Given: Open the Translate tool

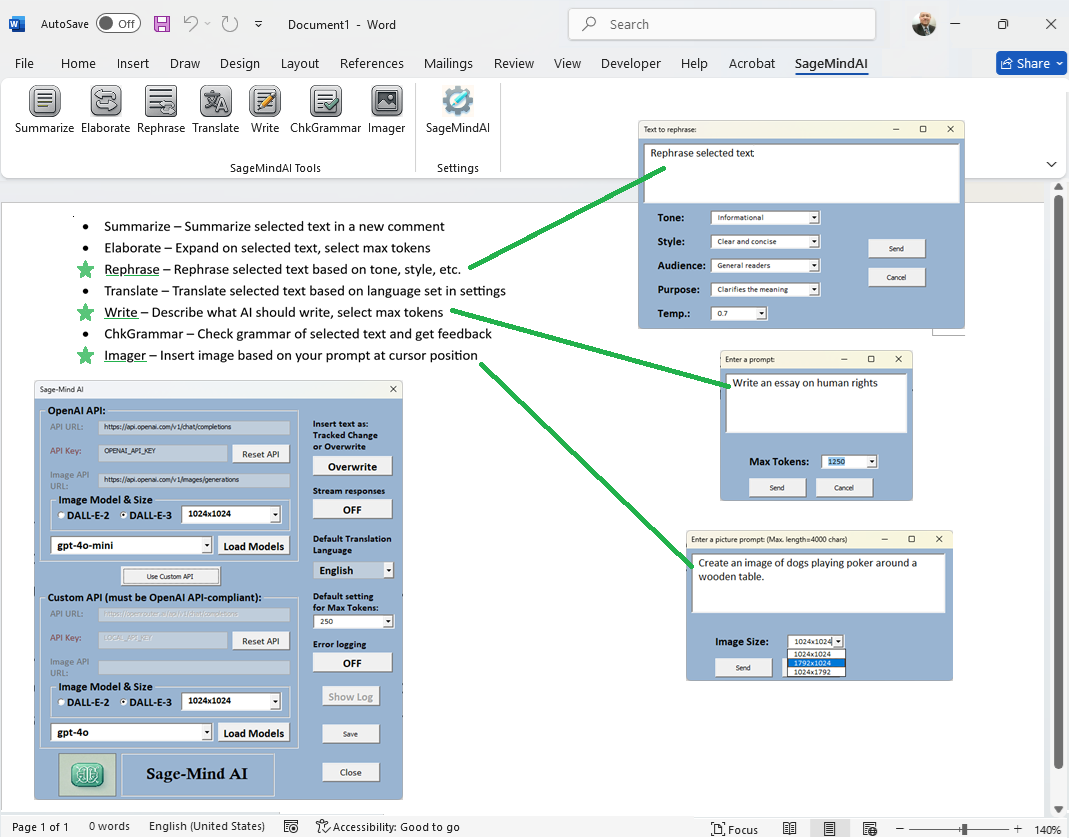Looking at the screenshot, I should point(216,109).
